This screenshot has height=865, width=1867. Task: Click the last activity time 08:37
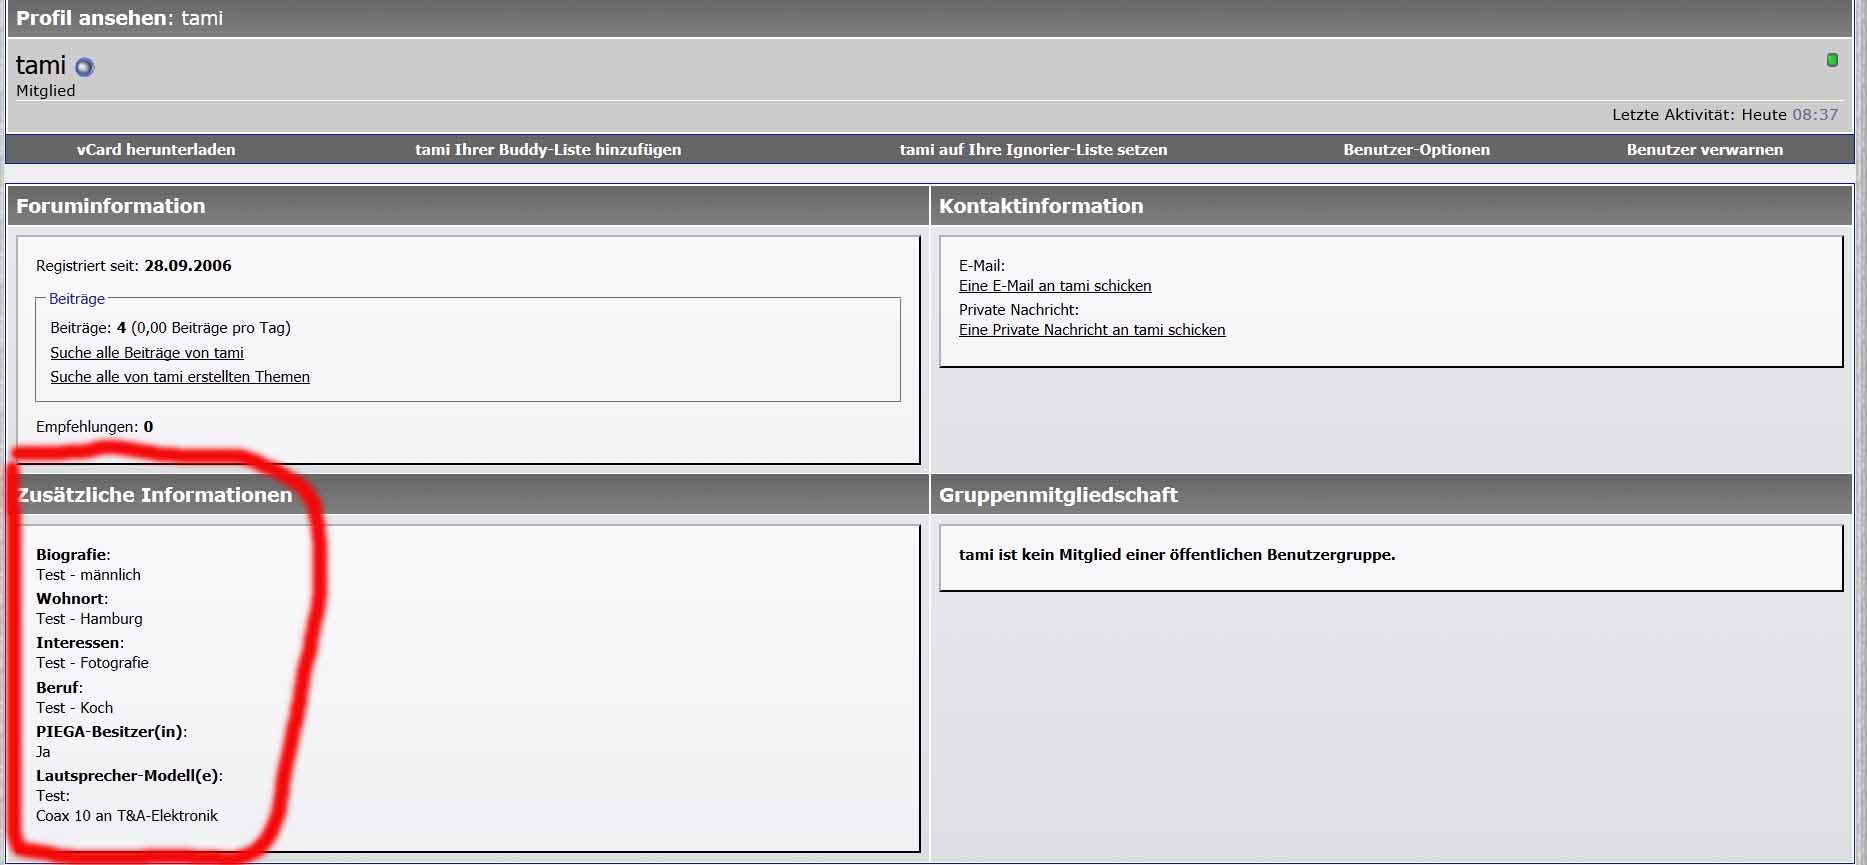1814,115
